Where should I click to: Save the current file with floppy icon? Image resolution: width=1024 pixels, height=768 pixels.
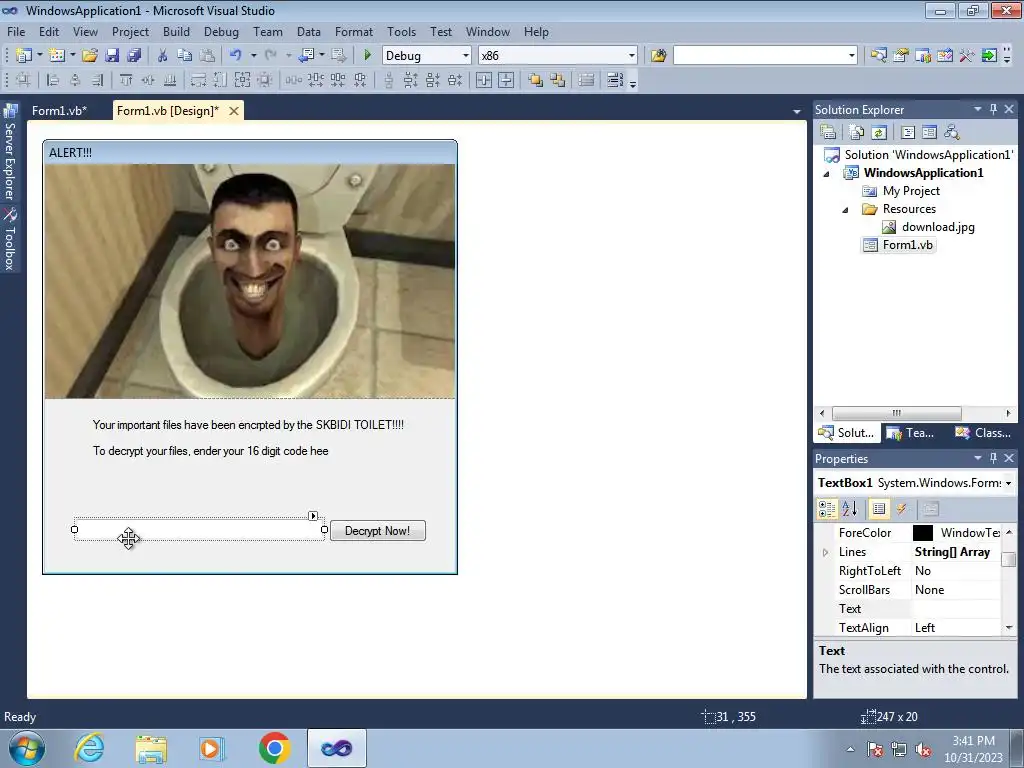pyautogui.click(x=112, y=56)
